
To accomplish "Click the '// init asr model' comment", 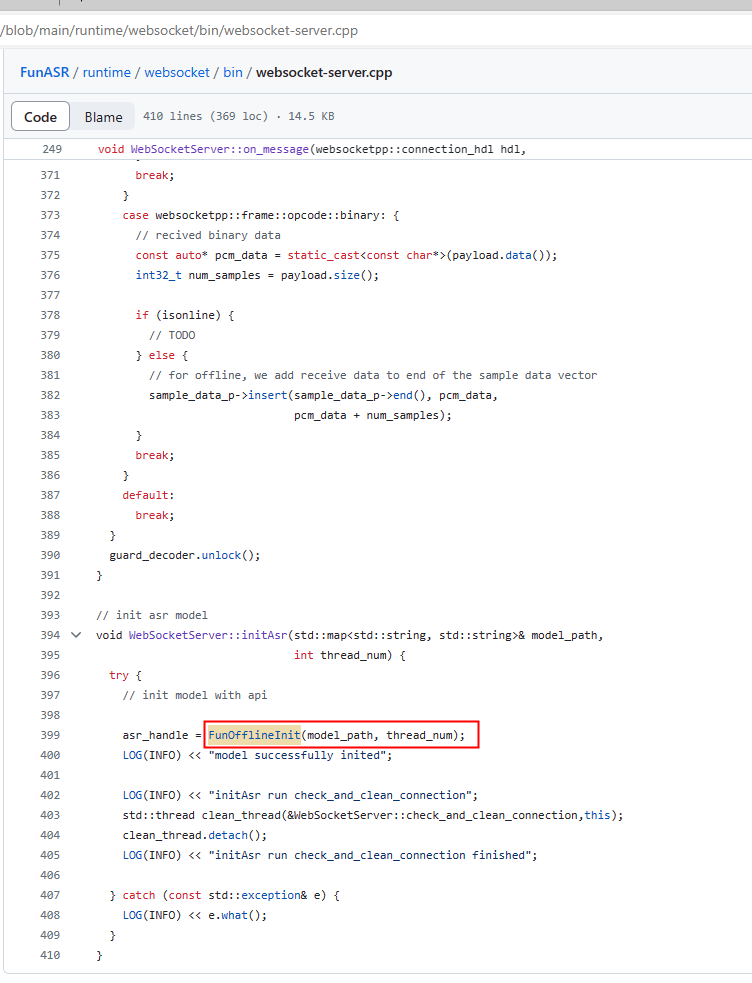I will [x=152, y=615].
